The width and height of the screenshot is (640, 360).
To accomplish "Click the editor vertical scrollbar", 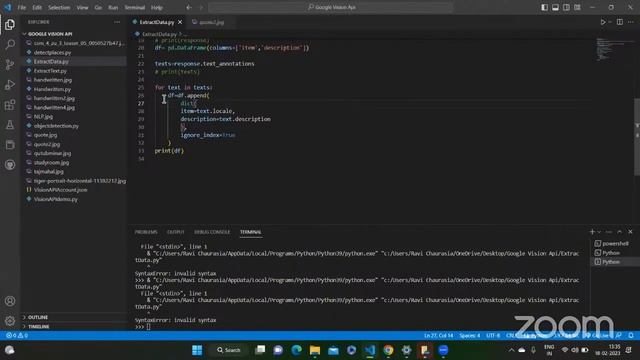I will coord(637,137).
